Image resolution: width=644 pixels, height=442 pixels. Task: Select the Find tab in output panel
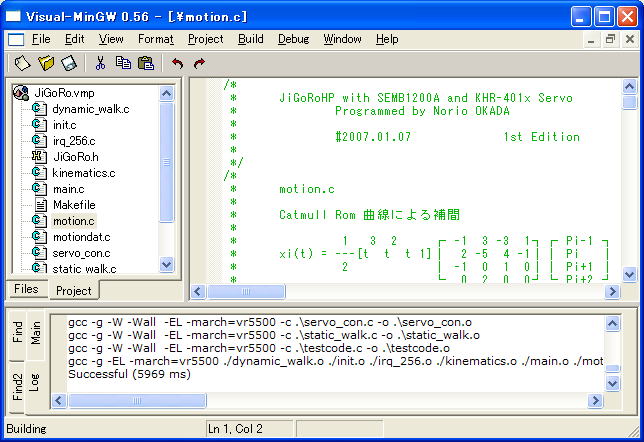point(17,331)
